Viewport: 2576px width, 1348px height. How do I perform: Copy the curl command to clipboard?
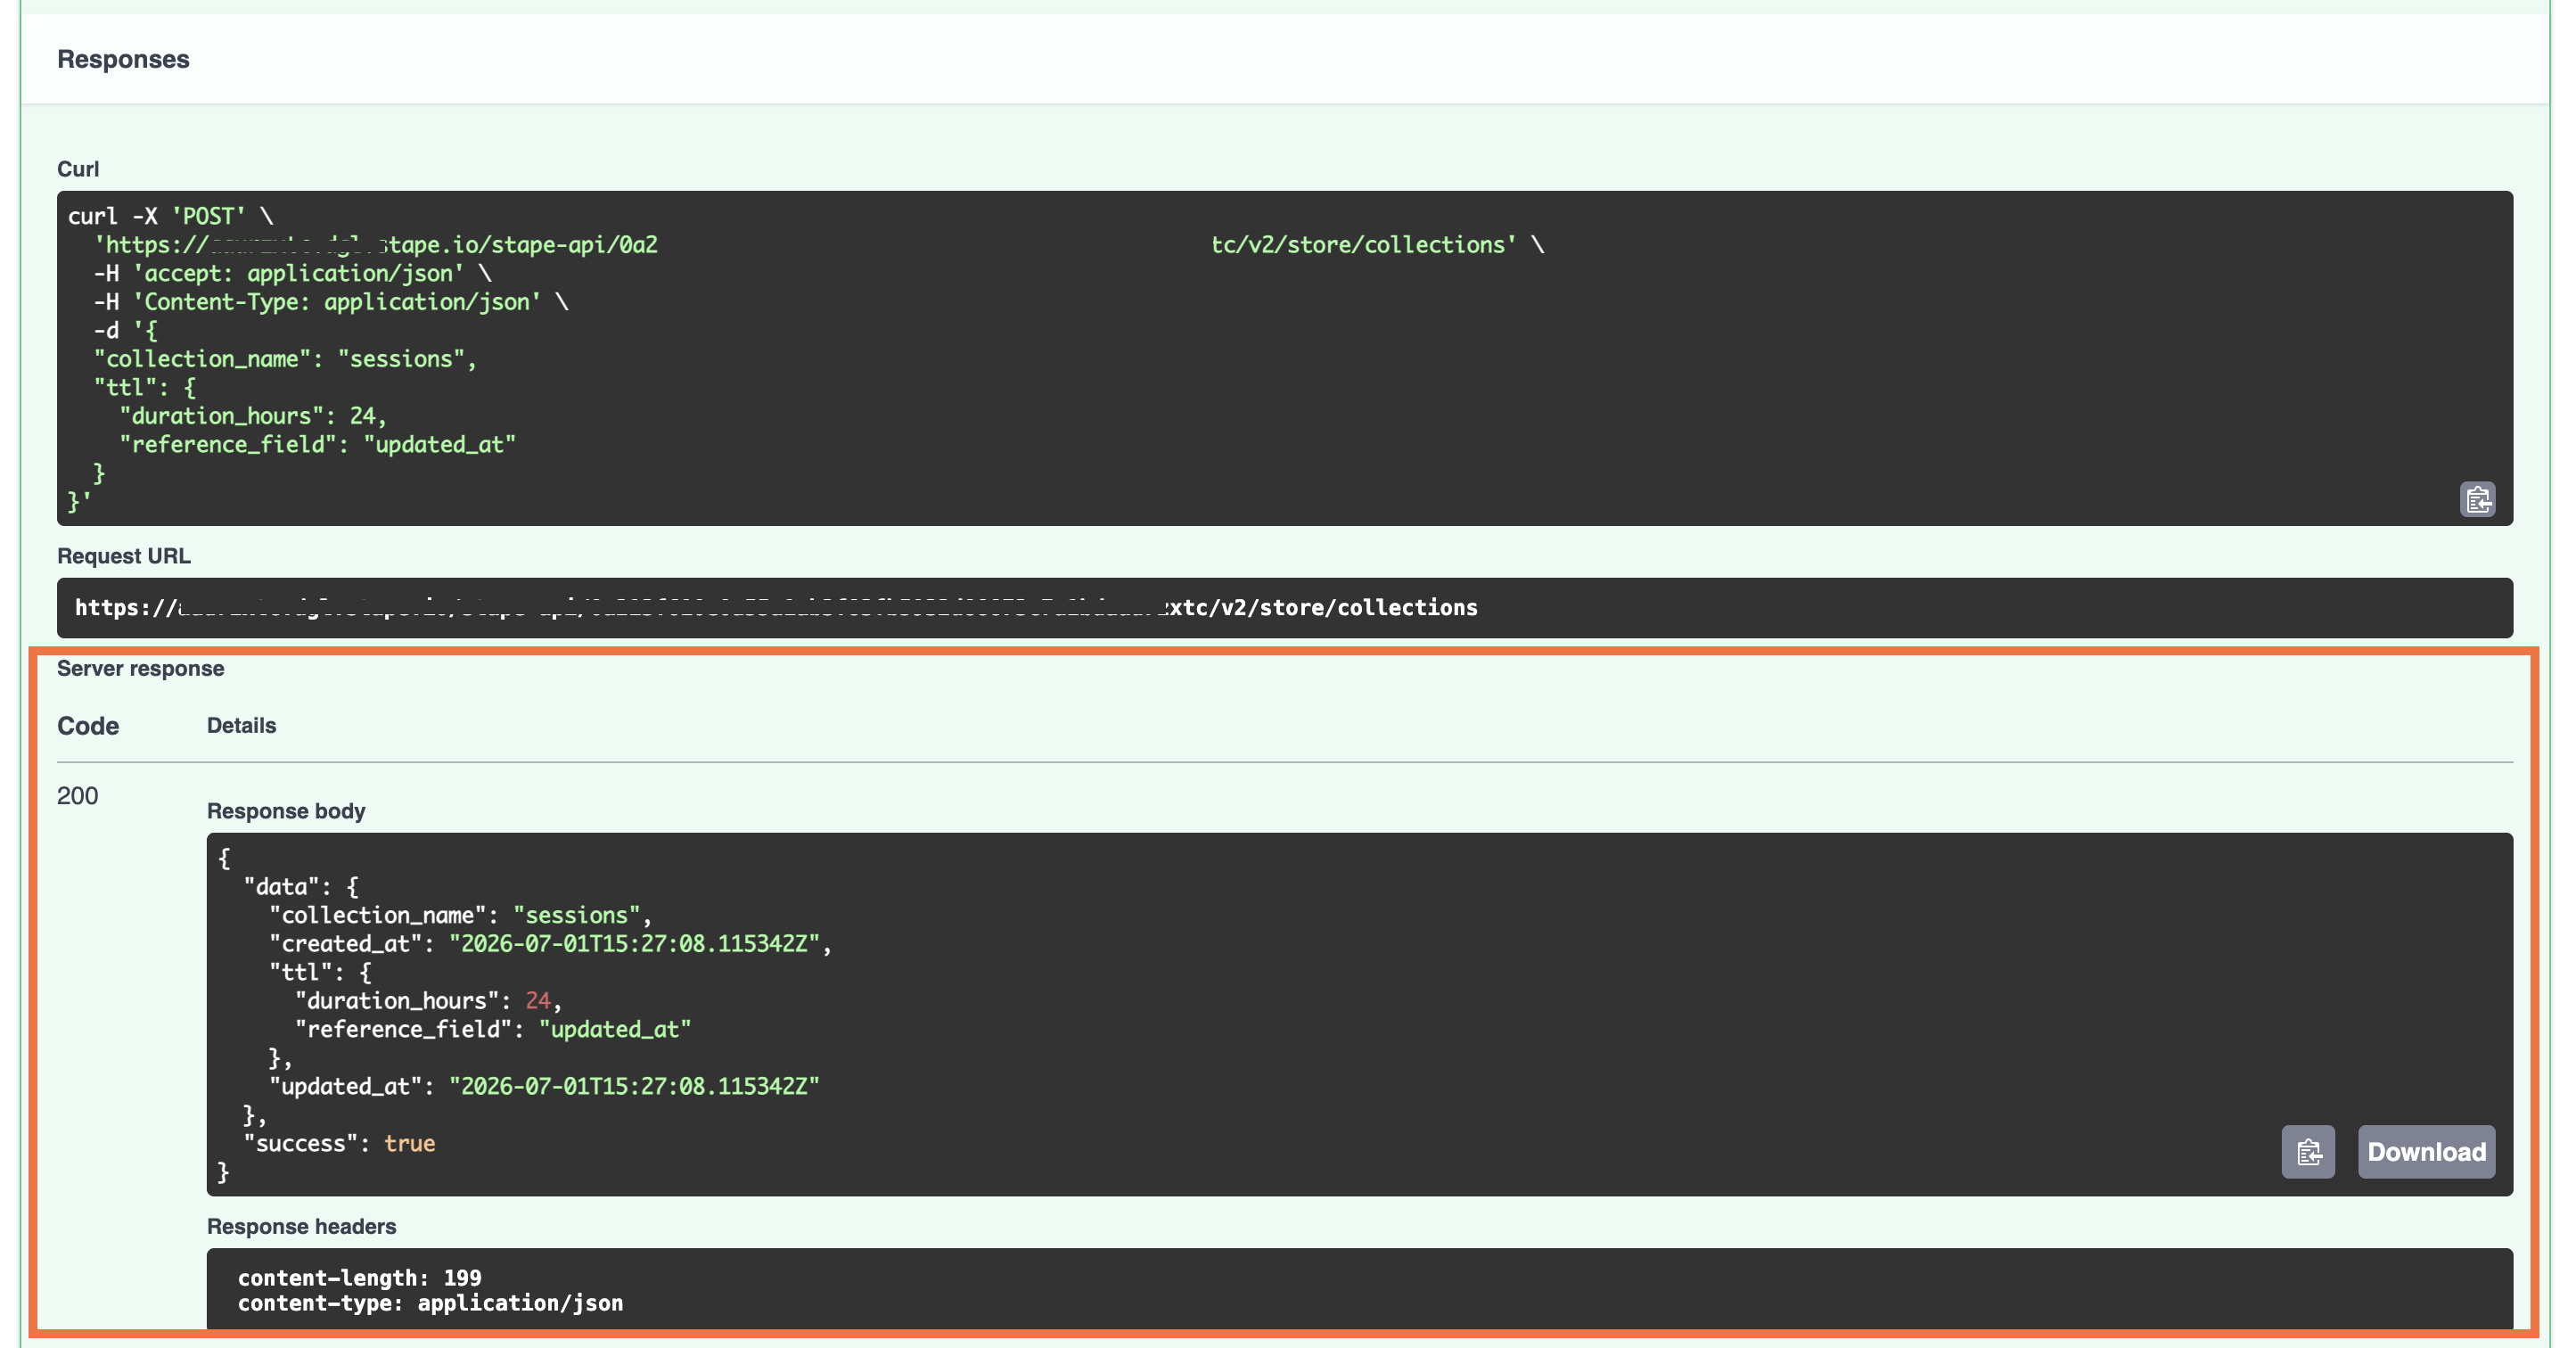tap(2477, 499)
